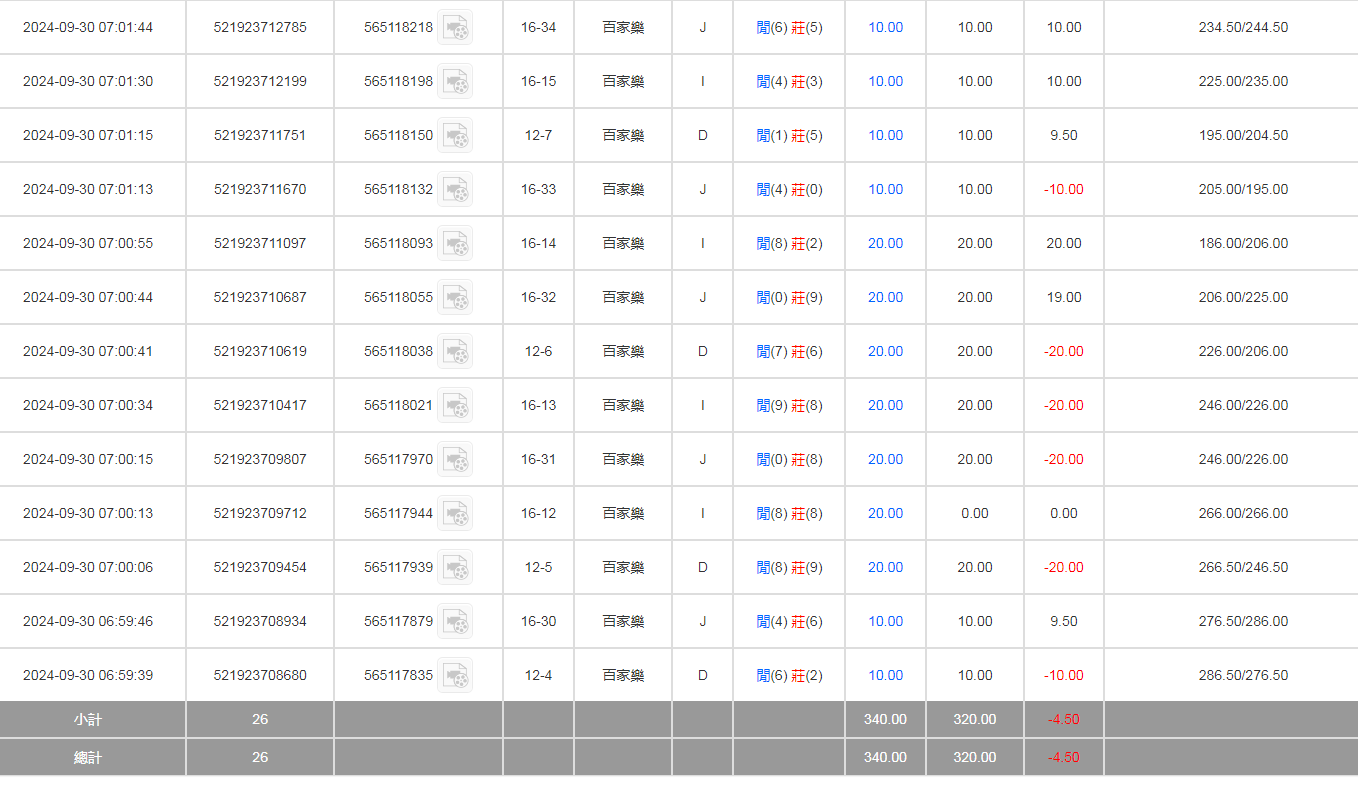1358x785 pixels.
Task: Play replay icon beside round 565118150
Action: coord(455,136)
